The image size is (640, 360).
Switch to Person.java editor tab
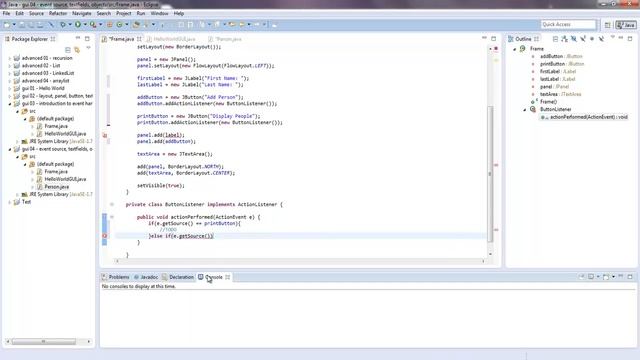[225, 39]
